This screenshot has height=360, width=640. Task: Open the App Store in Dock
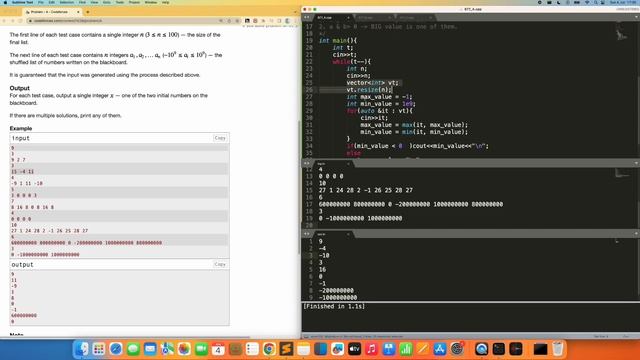(440, 349)
